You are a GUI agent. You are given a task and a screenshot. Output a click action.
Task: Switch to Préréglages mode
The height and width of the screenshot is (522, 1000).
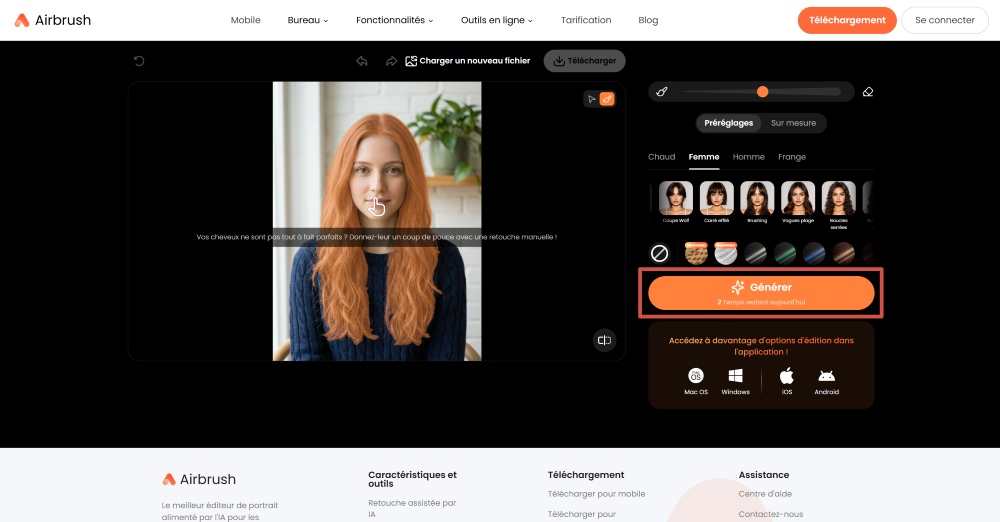[728, 123]
